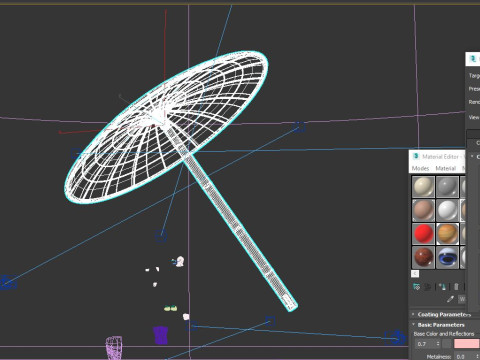This screenshot has width=480, height=360.
Task: Click the sample slots scroll-left arrow button
Action: pyautogui.click(x=415, y=274)
